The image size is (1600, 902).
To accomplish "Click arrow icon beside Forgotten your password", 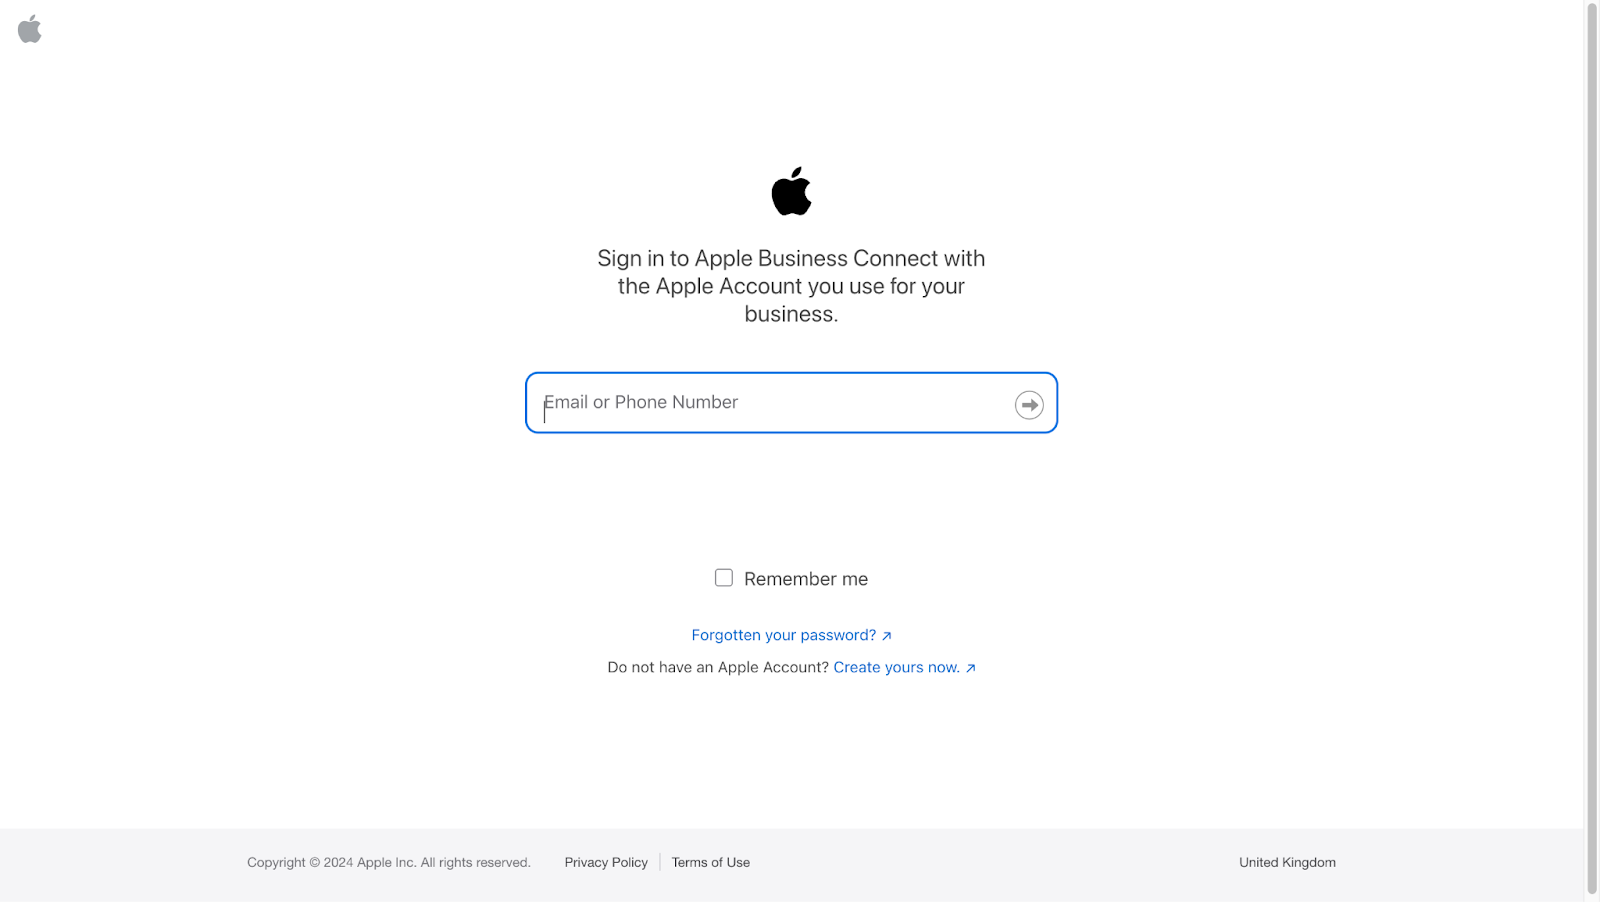I will tap(886, 636).
